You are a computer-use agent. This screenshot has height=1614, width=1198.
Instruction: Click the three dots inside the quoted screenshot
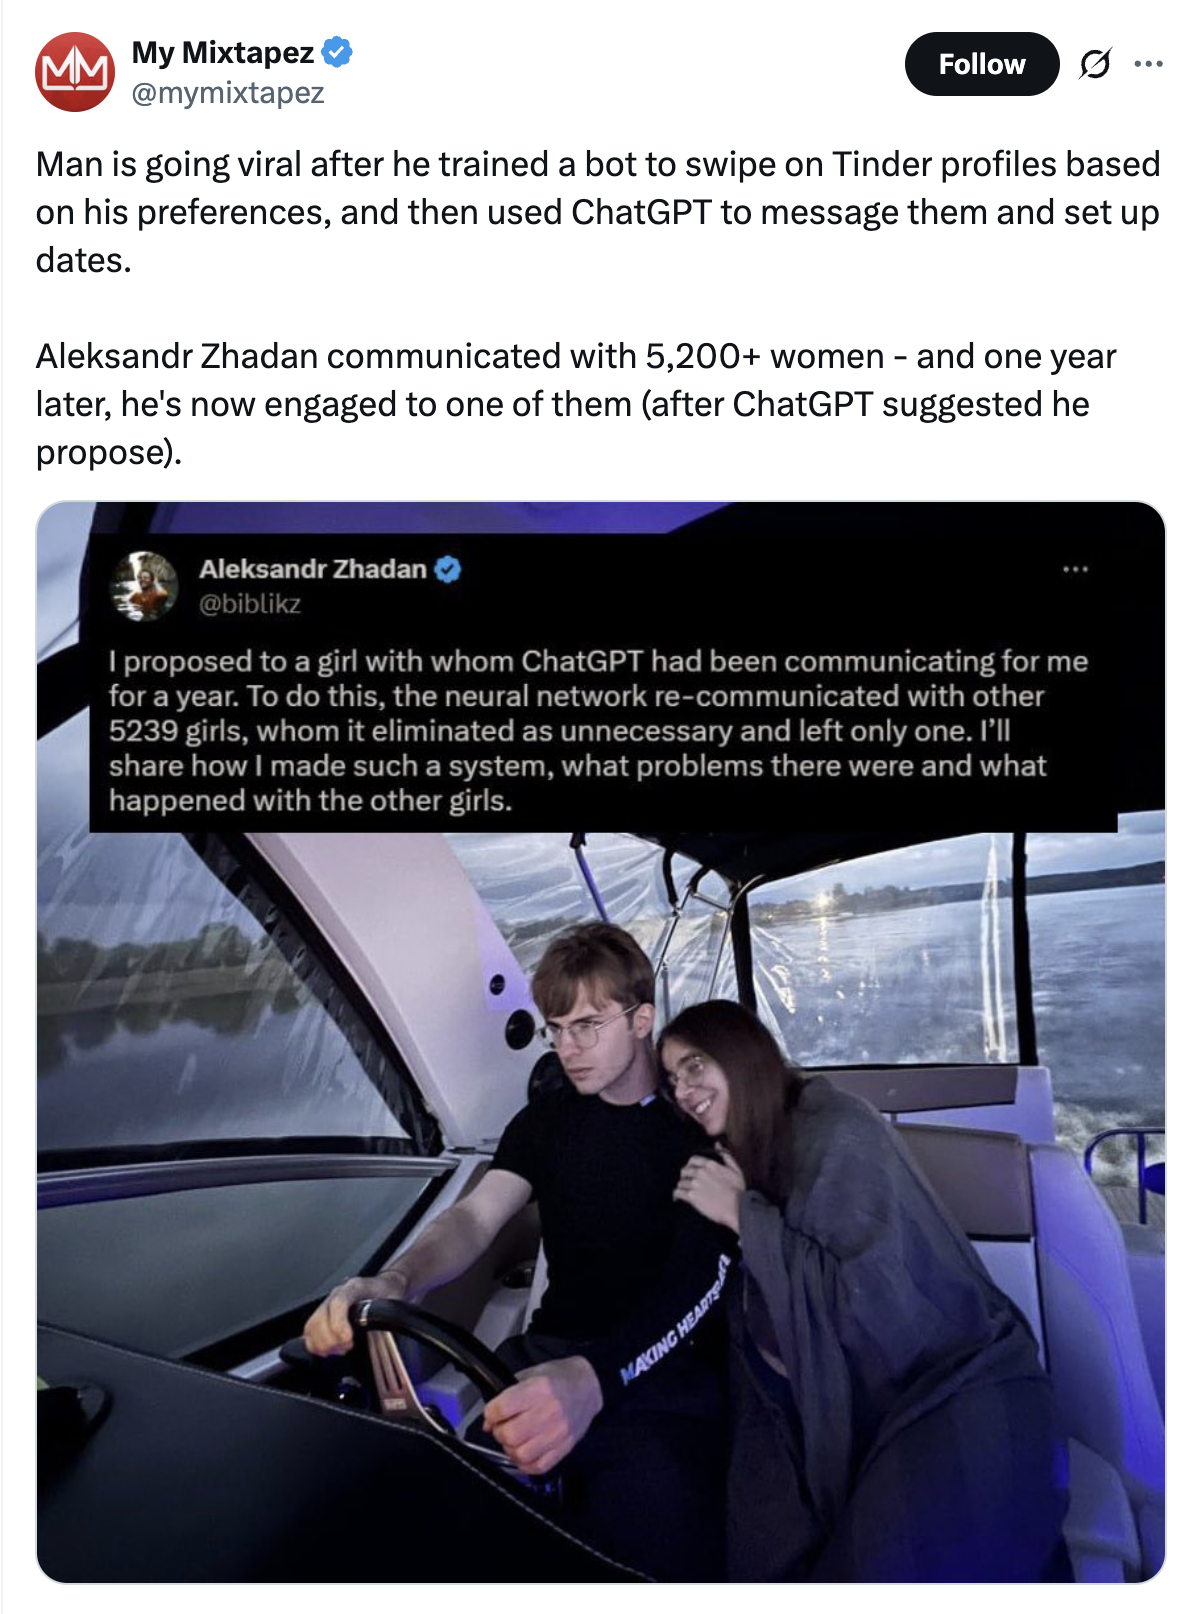click(1075, 569)
